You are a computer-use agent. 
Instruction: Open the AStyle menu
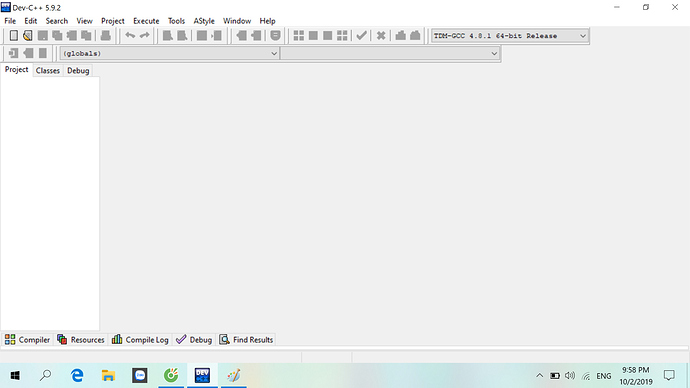tap(204, 21)
